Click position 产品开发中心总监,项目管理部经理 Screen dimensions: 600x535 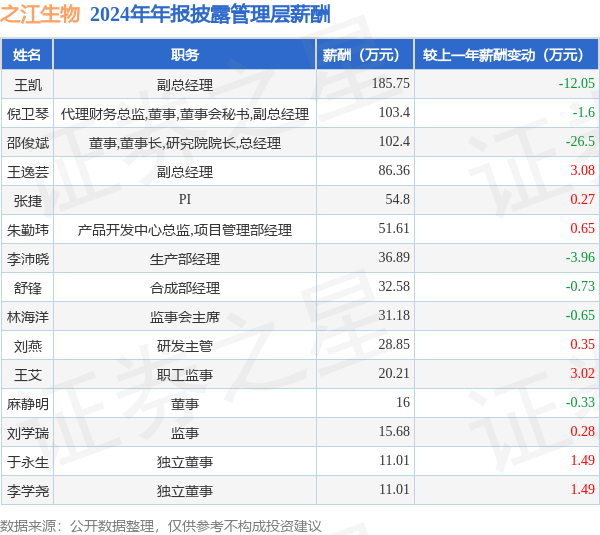point(185,230)
